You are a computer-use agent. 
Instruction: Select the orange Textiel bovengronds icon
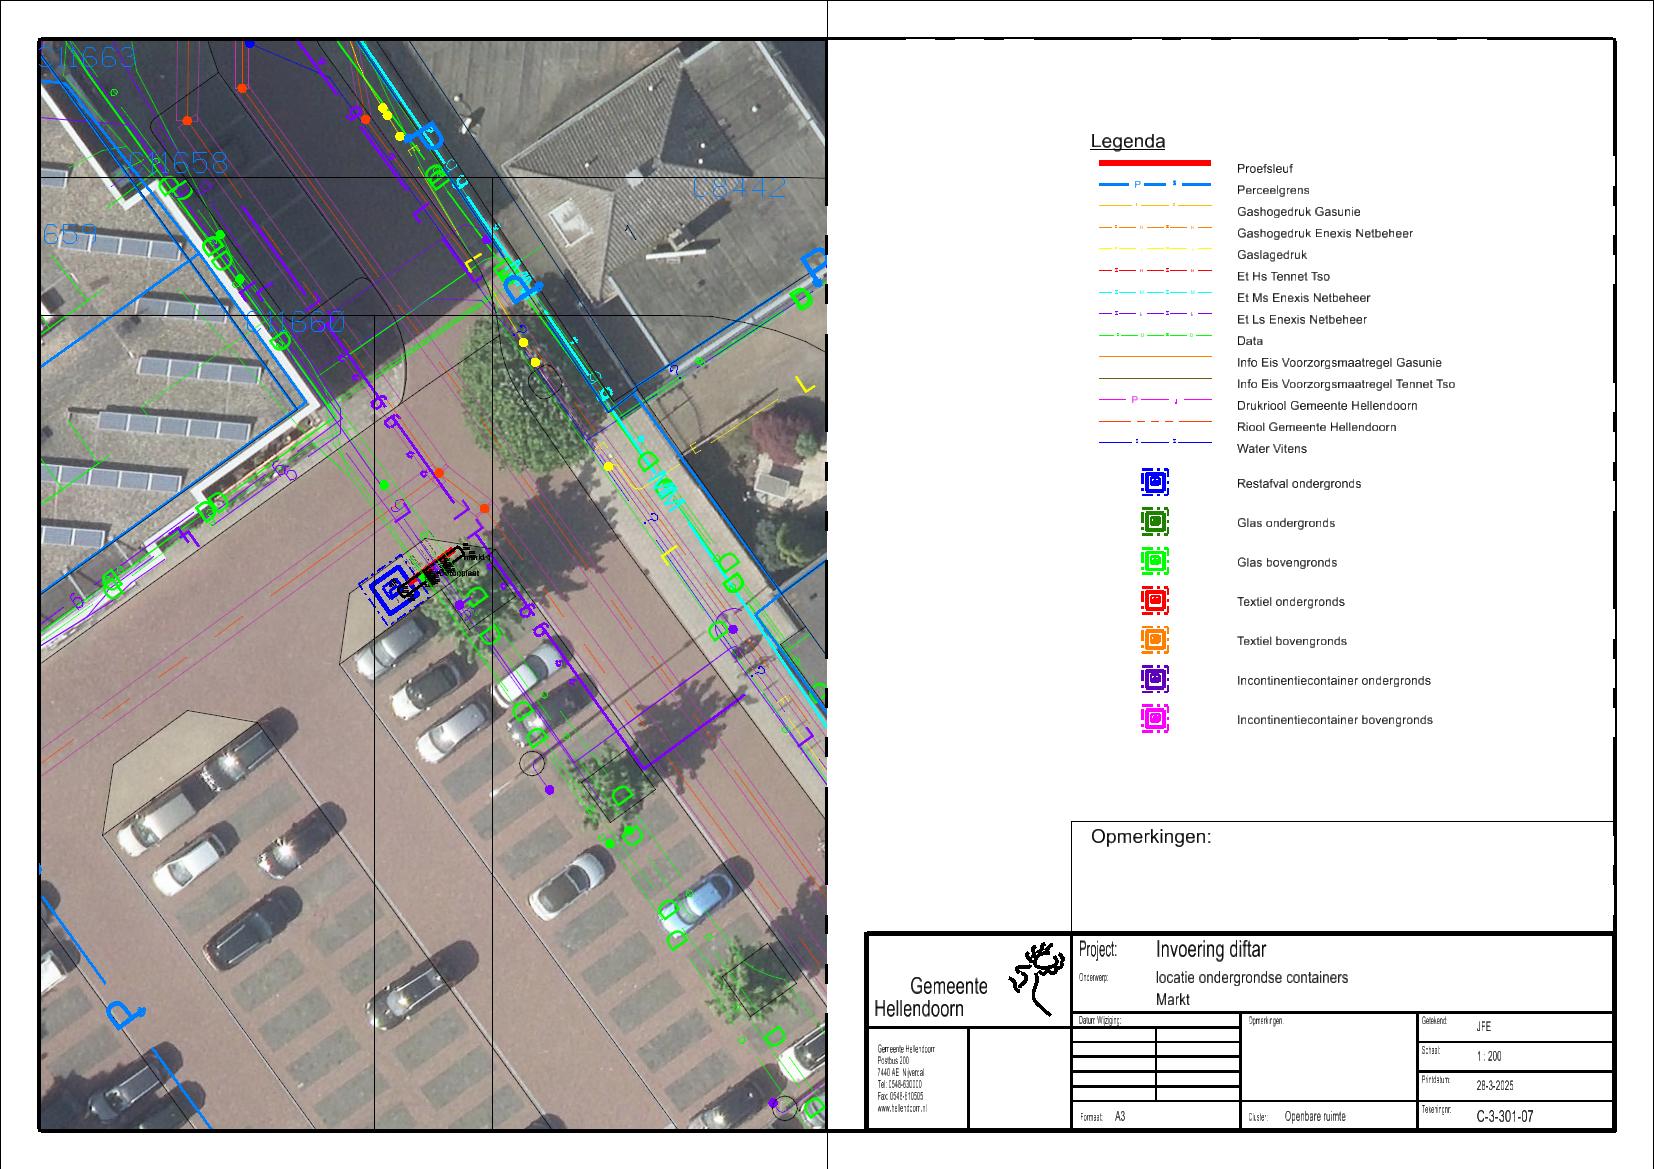(1154, 640)
